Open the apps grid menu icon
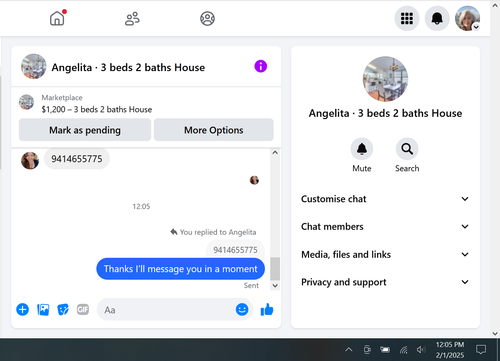This screenshot has width=500, height=361. pyautogui.click(x=407, y=18)
